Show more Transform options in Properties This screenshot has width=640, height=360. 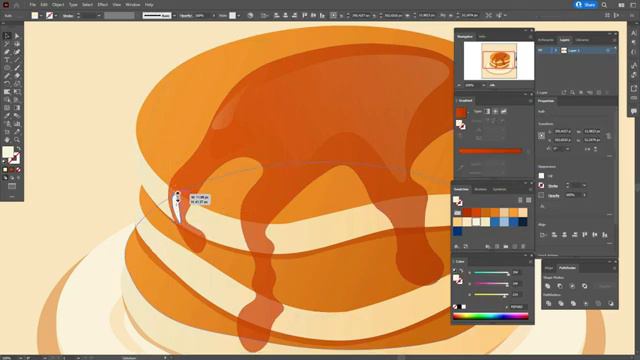click(610, 156)
